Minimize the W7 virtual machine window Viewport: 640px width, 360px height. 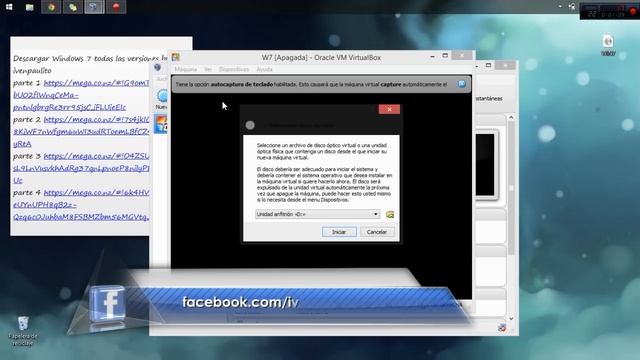pos(432,56)
